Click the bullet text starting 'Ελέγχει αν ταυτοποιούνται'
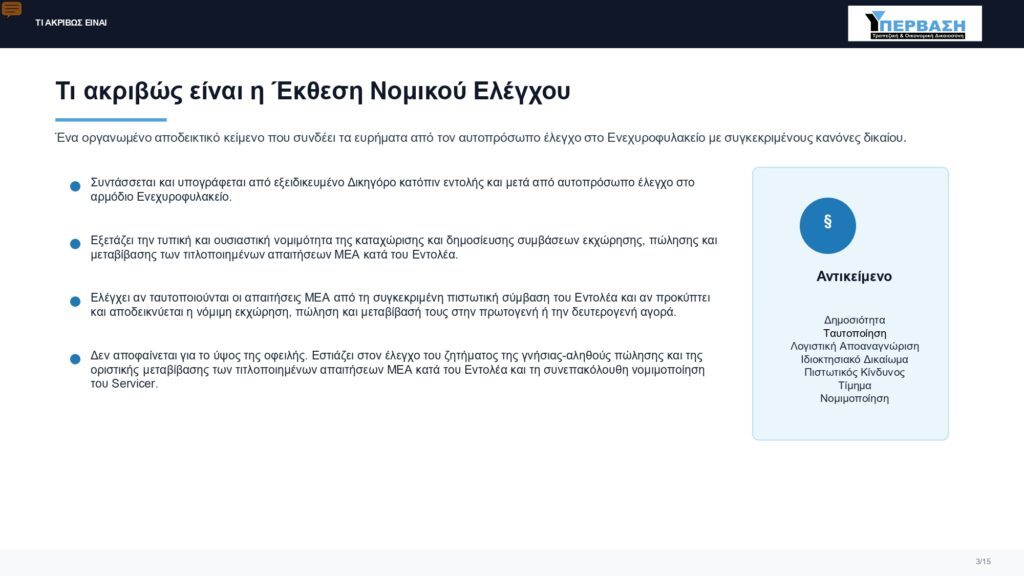The image size is (1024, 576). (400, 305)
